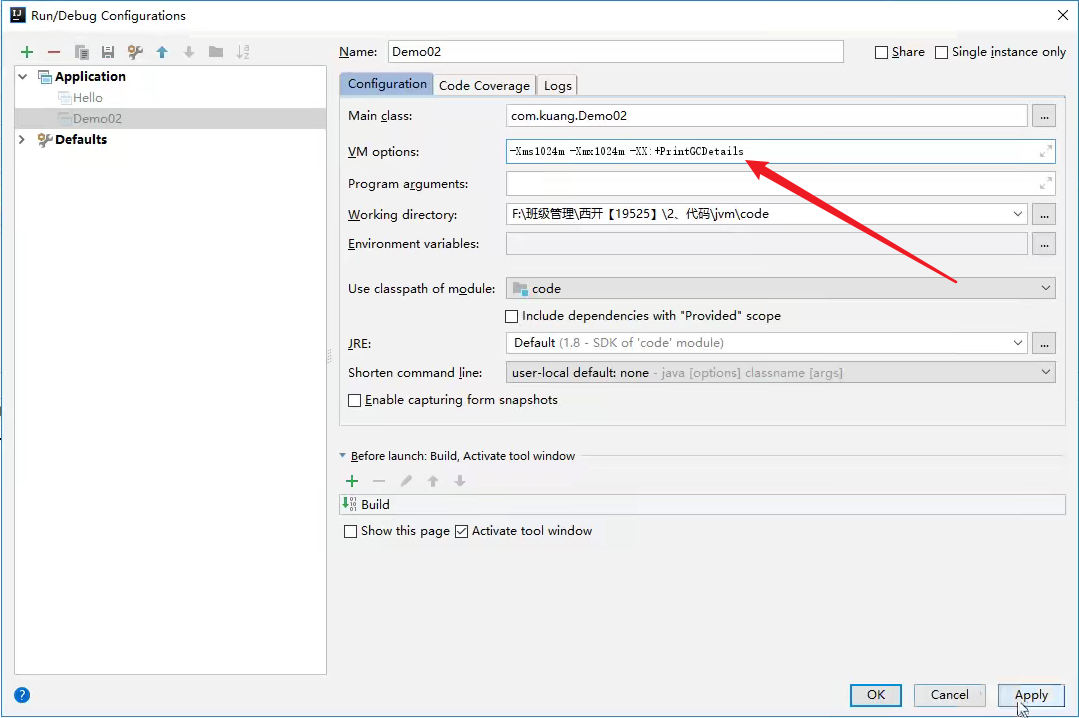This screenshot has height=718, width=1079.
Task: Browse for JRE with the ellipsis button
Action: click(x=1044, y=343)
